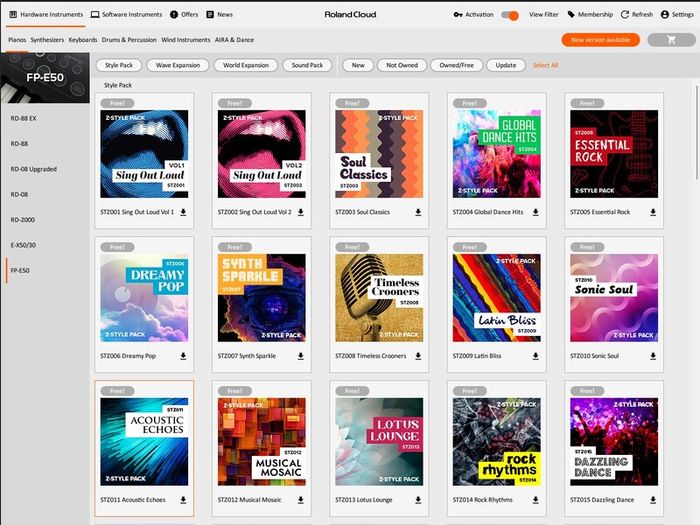Select the Keyboards category
700x525 pixels.
(x=83, y=40)
